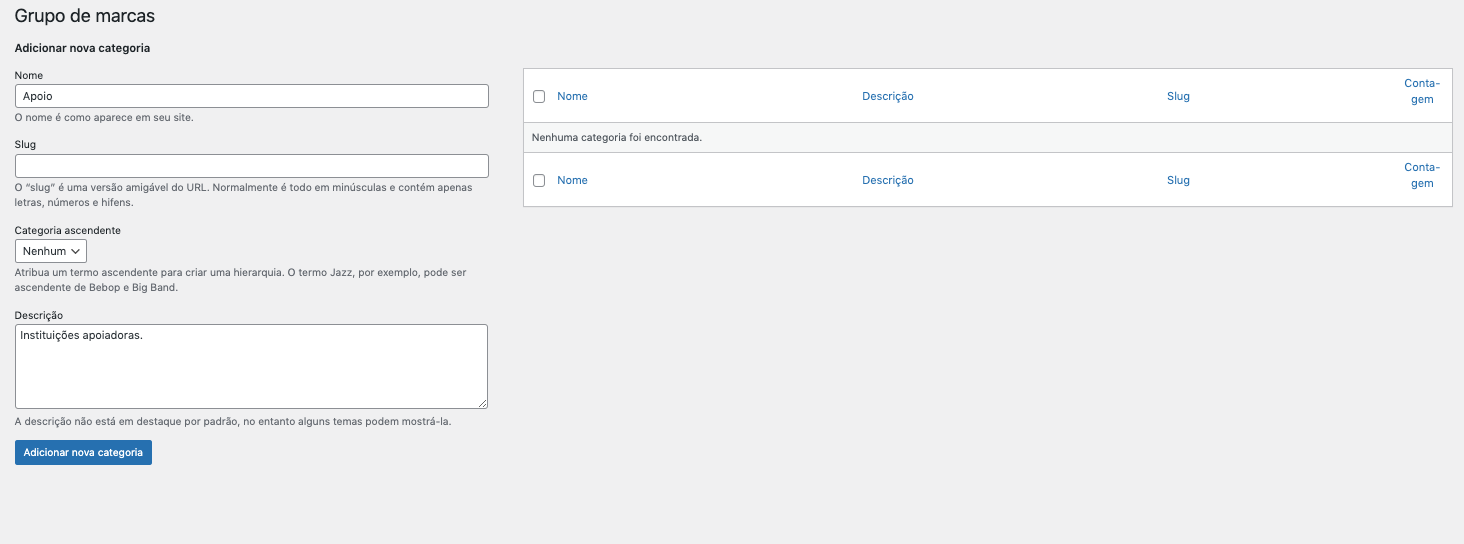Open the Categoria ascendente "Nenhum" dropdown
The image size is (1464, 544).
51,251
